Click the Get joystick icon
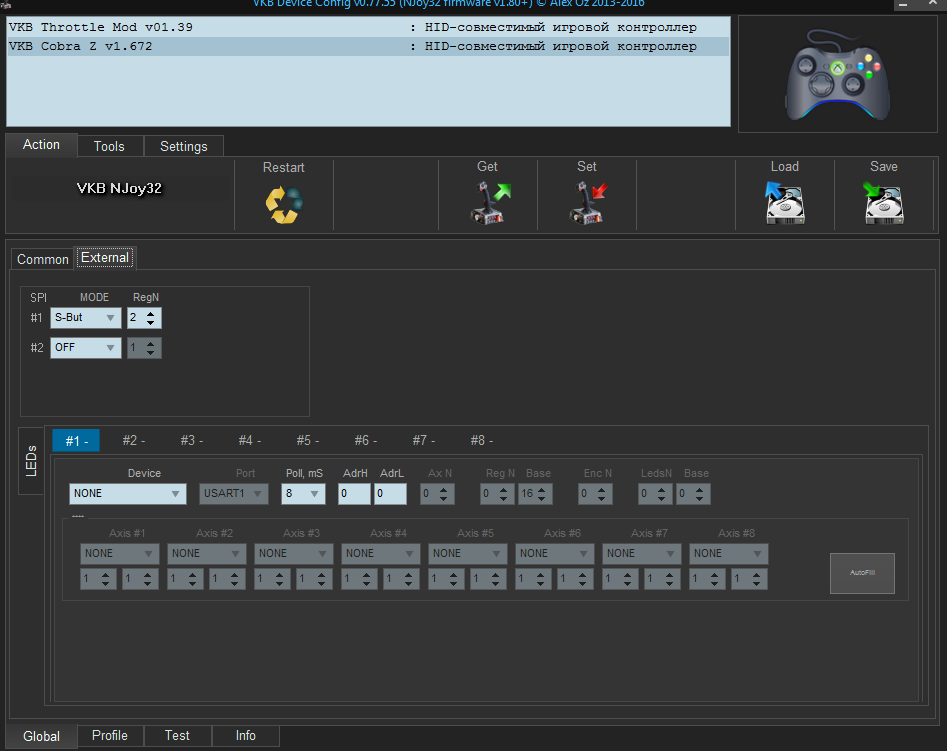 tap(490, 204)
